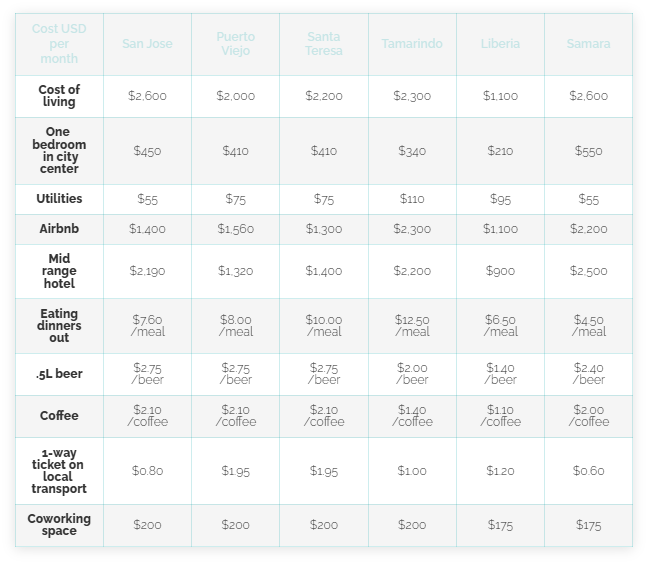Screen dimensions: 647x569
Task: Click San Jose's $2,600 cost of living cell
Action: (x=147, y=96)
